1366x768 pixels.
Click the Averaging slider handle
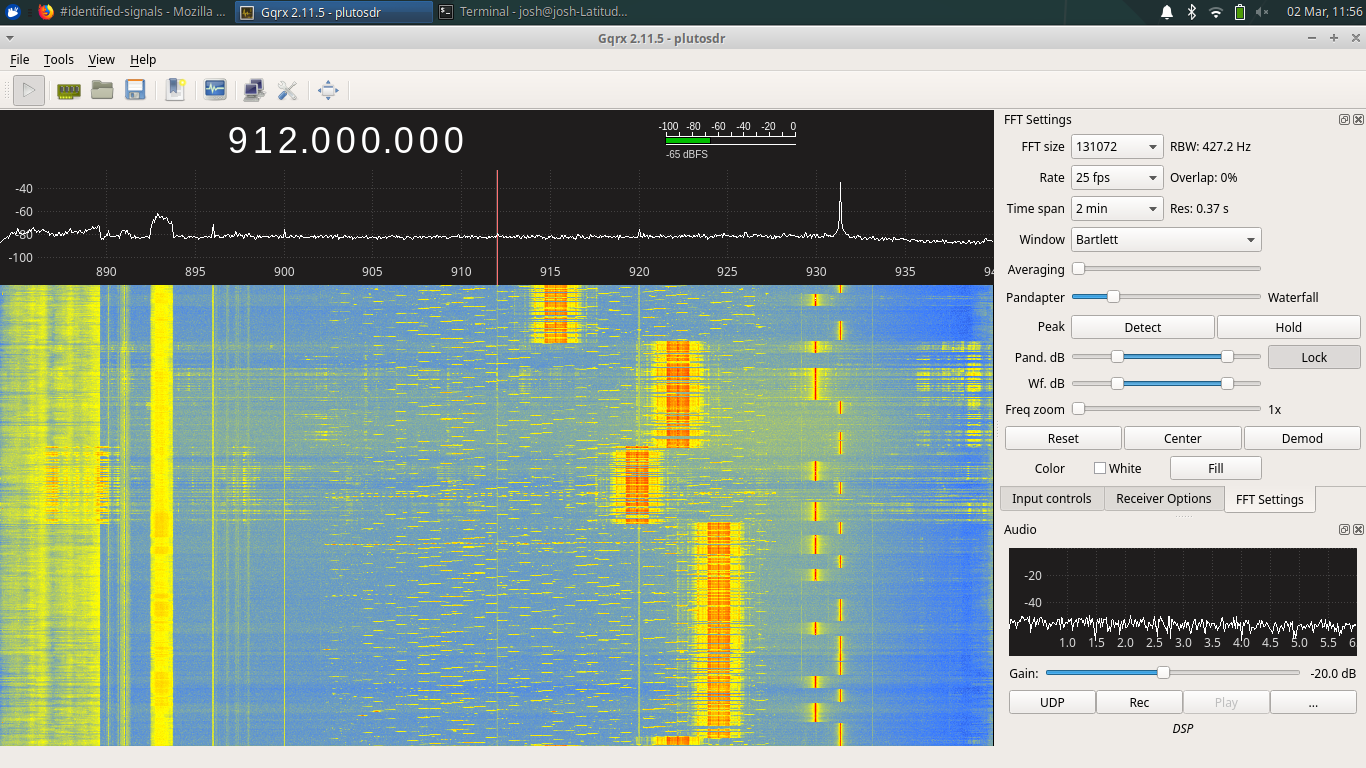(1078, 269)
